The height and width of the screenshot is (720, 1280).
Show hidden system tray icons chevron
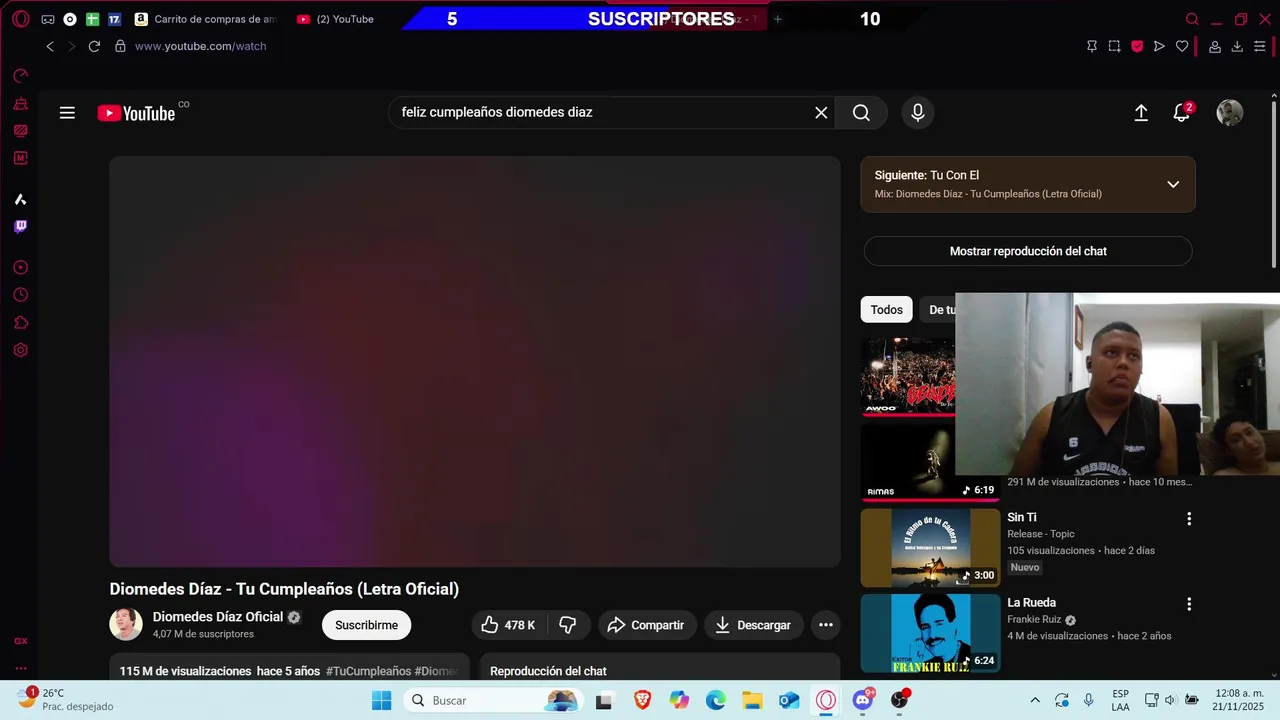coord(1034,700)
